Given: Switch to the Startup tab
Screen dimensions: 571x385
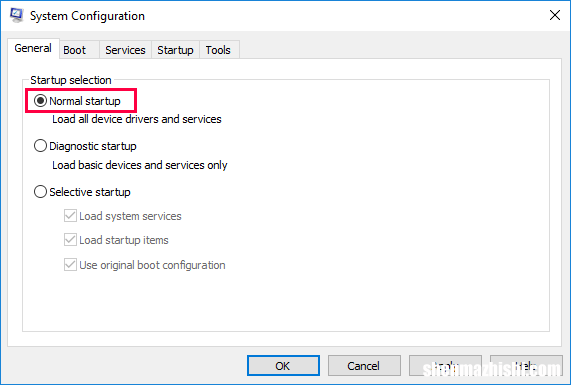Looking at the screenshot, I should 176,50.
